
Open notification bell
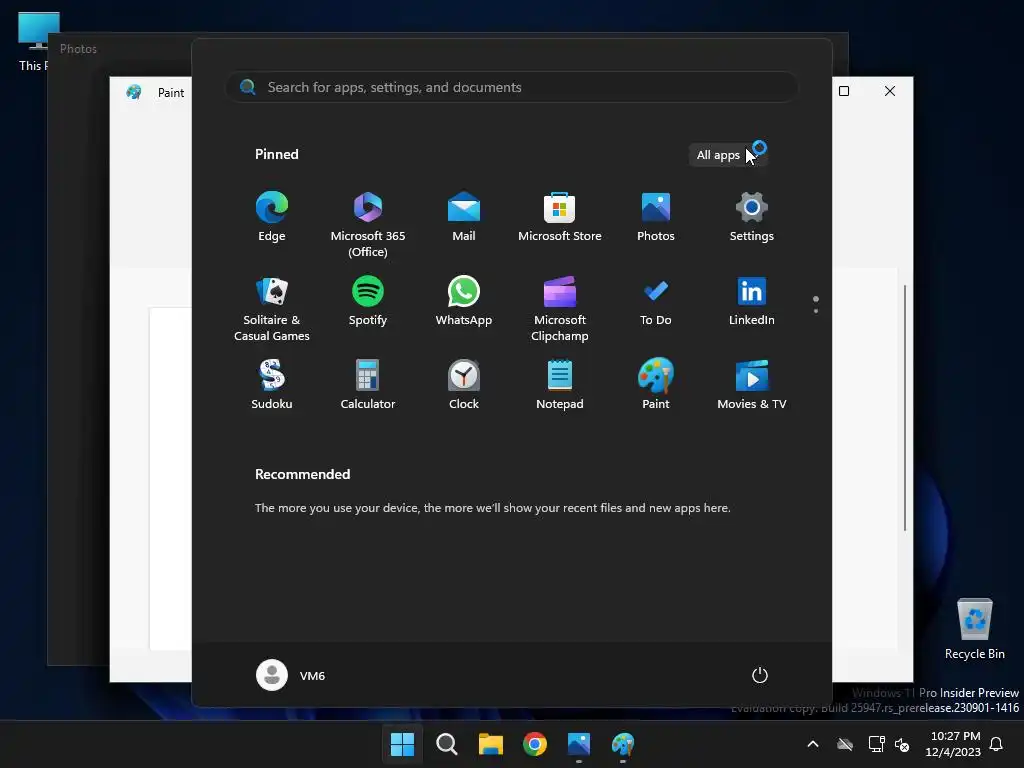pyautogui.click(x=997, y=744)
